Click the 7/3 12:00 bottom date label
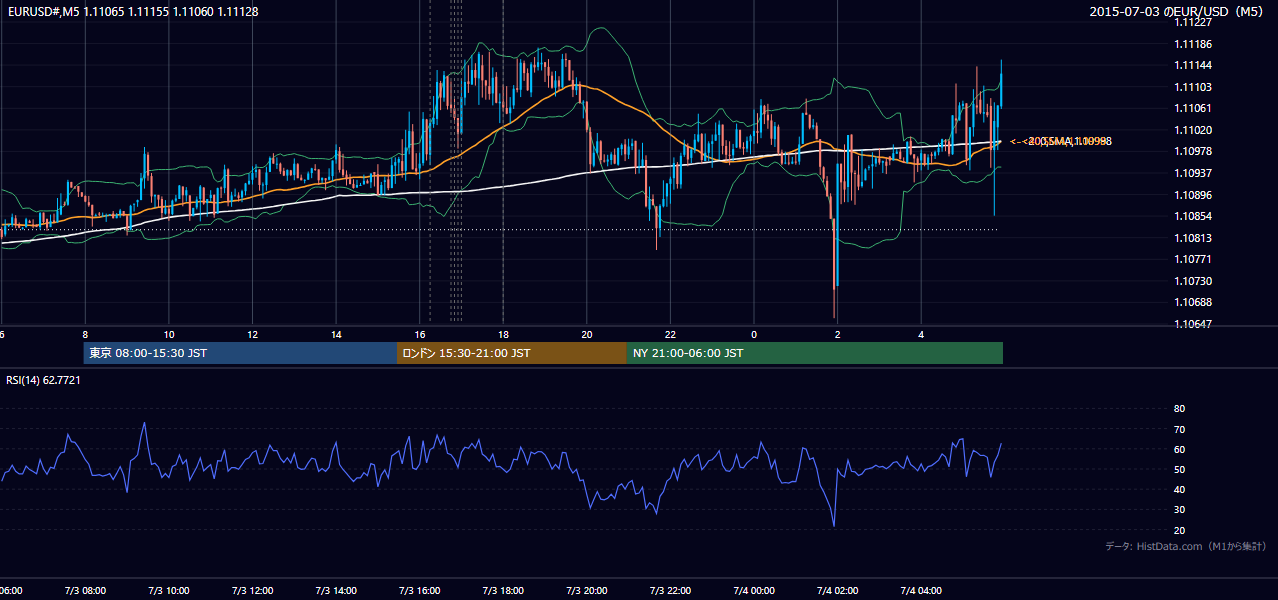 (x=253, y=591)
